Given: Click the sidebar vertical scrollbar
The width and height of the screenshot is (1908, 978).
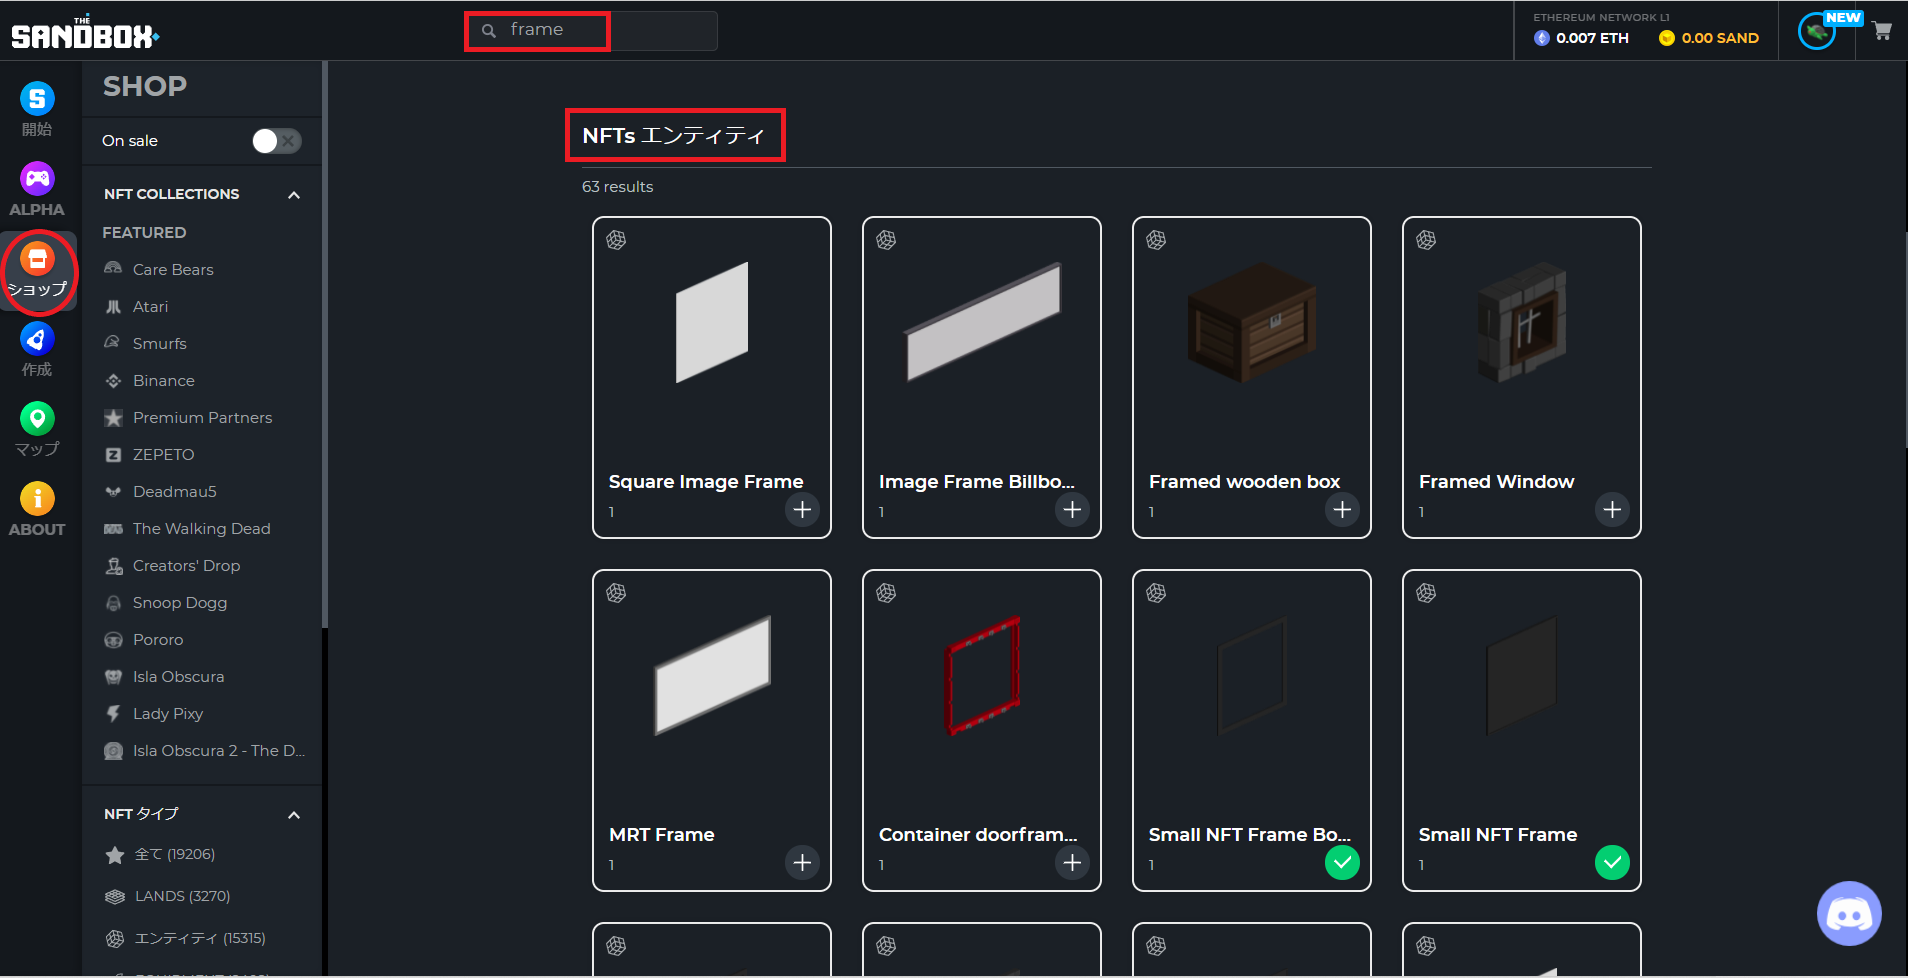Looking at the screenshot, I should click(x=325, y=345).
